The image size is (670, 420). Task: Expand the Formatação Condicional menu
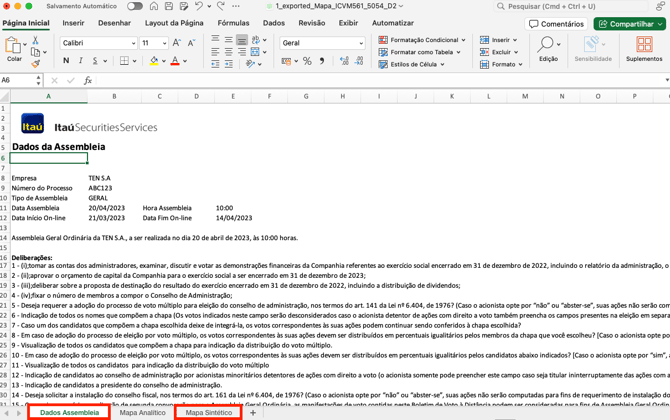(420, 40)
